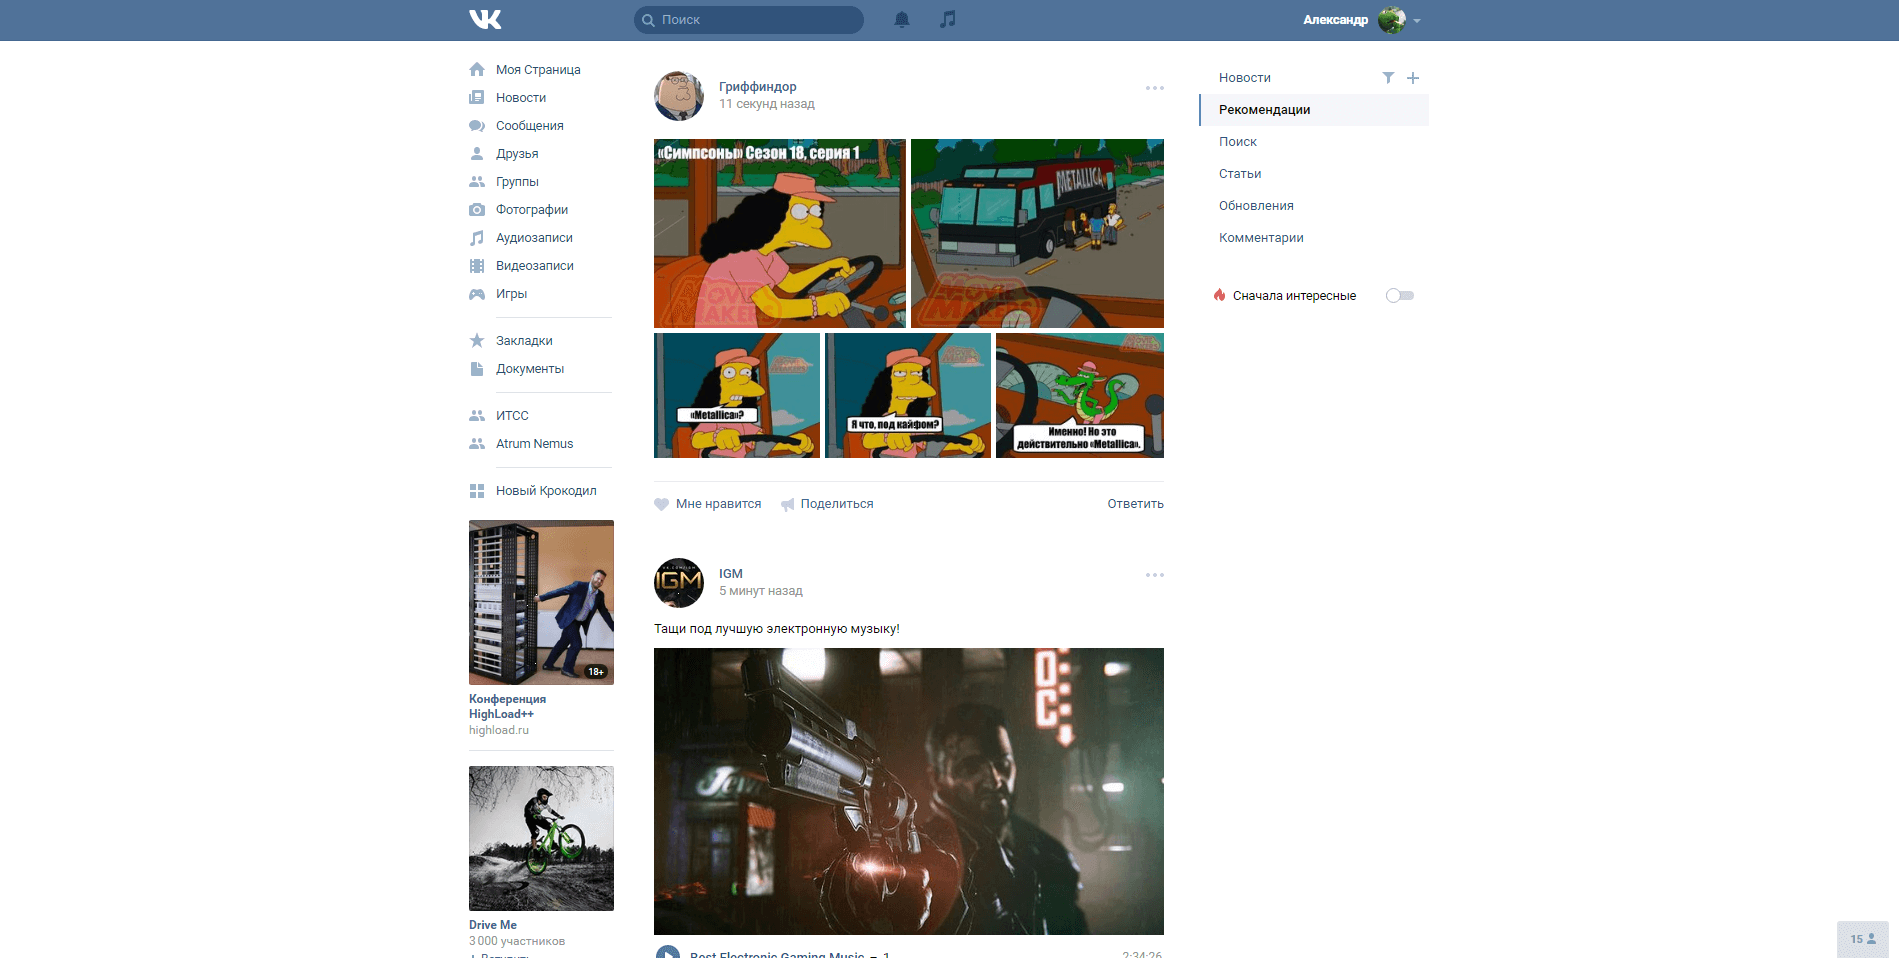Click the star icon beside Закладки
Viewport: 1899px width, 958px height.
(x=477, y=341)
